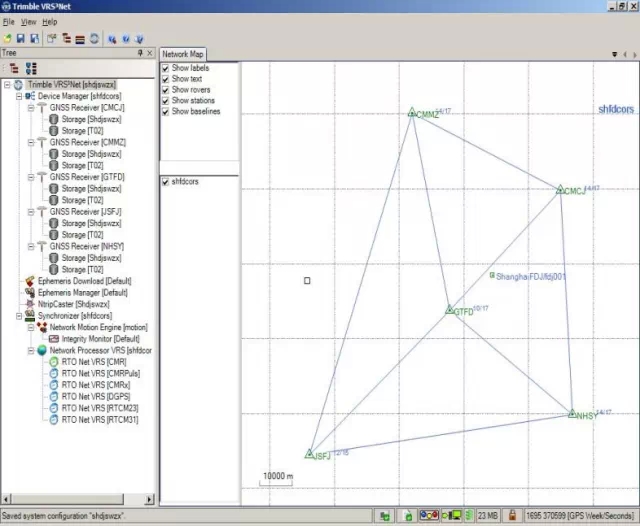Click the CMRPuls RTO Net VRS item

100,374
